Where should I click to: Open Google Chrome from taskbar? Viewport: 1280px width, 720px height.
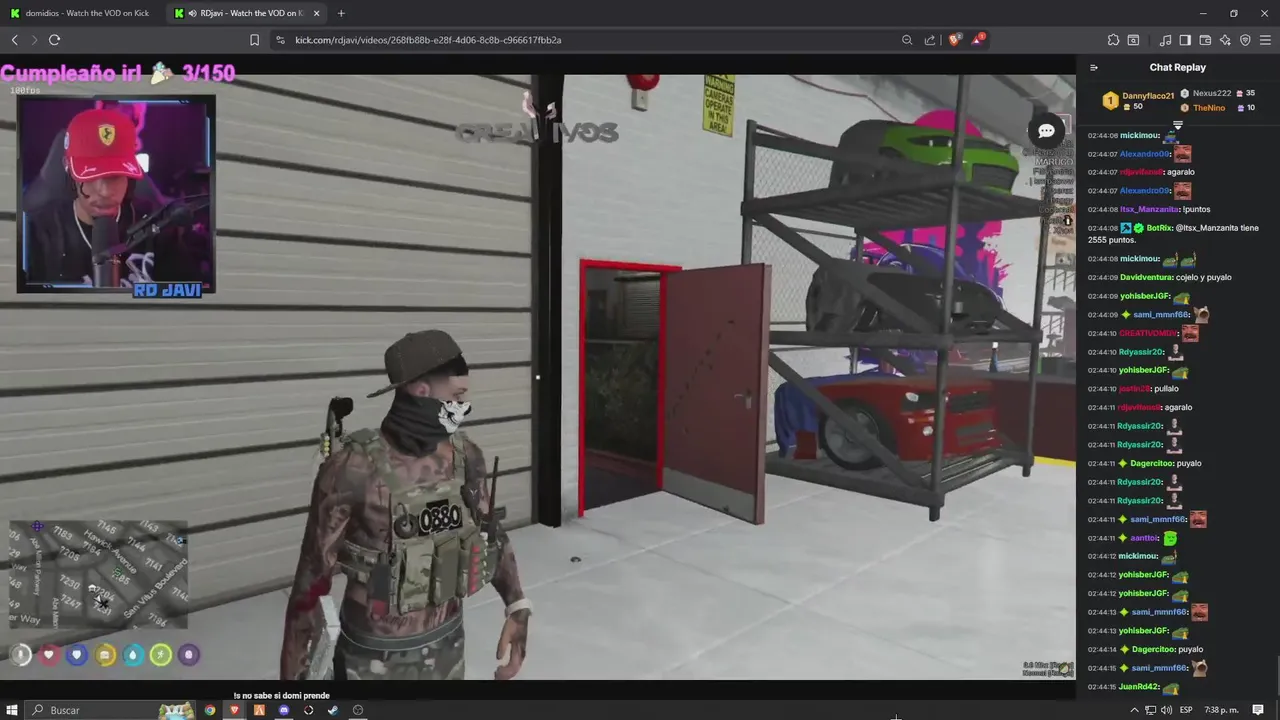210,710
